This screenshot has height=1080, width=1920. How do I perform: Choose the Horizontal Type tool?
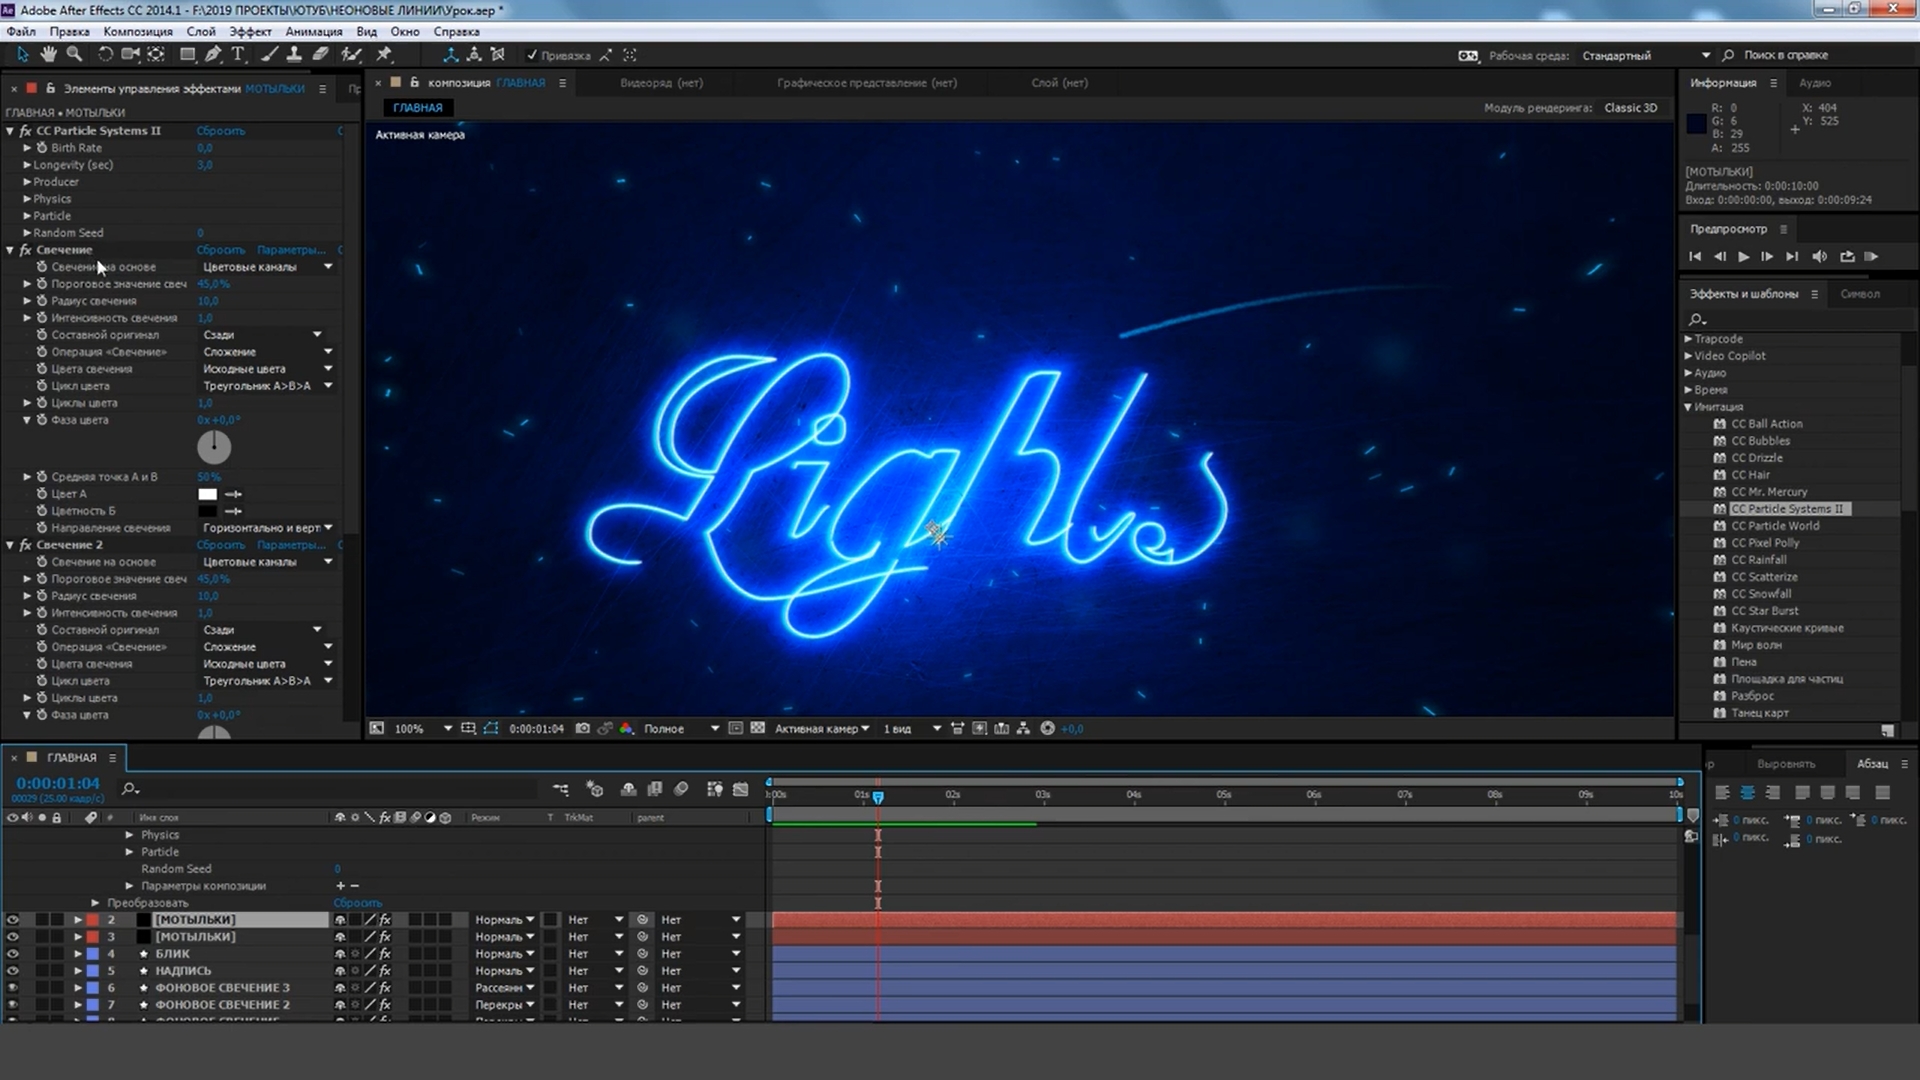(x=237, y=55)
